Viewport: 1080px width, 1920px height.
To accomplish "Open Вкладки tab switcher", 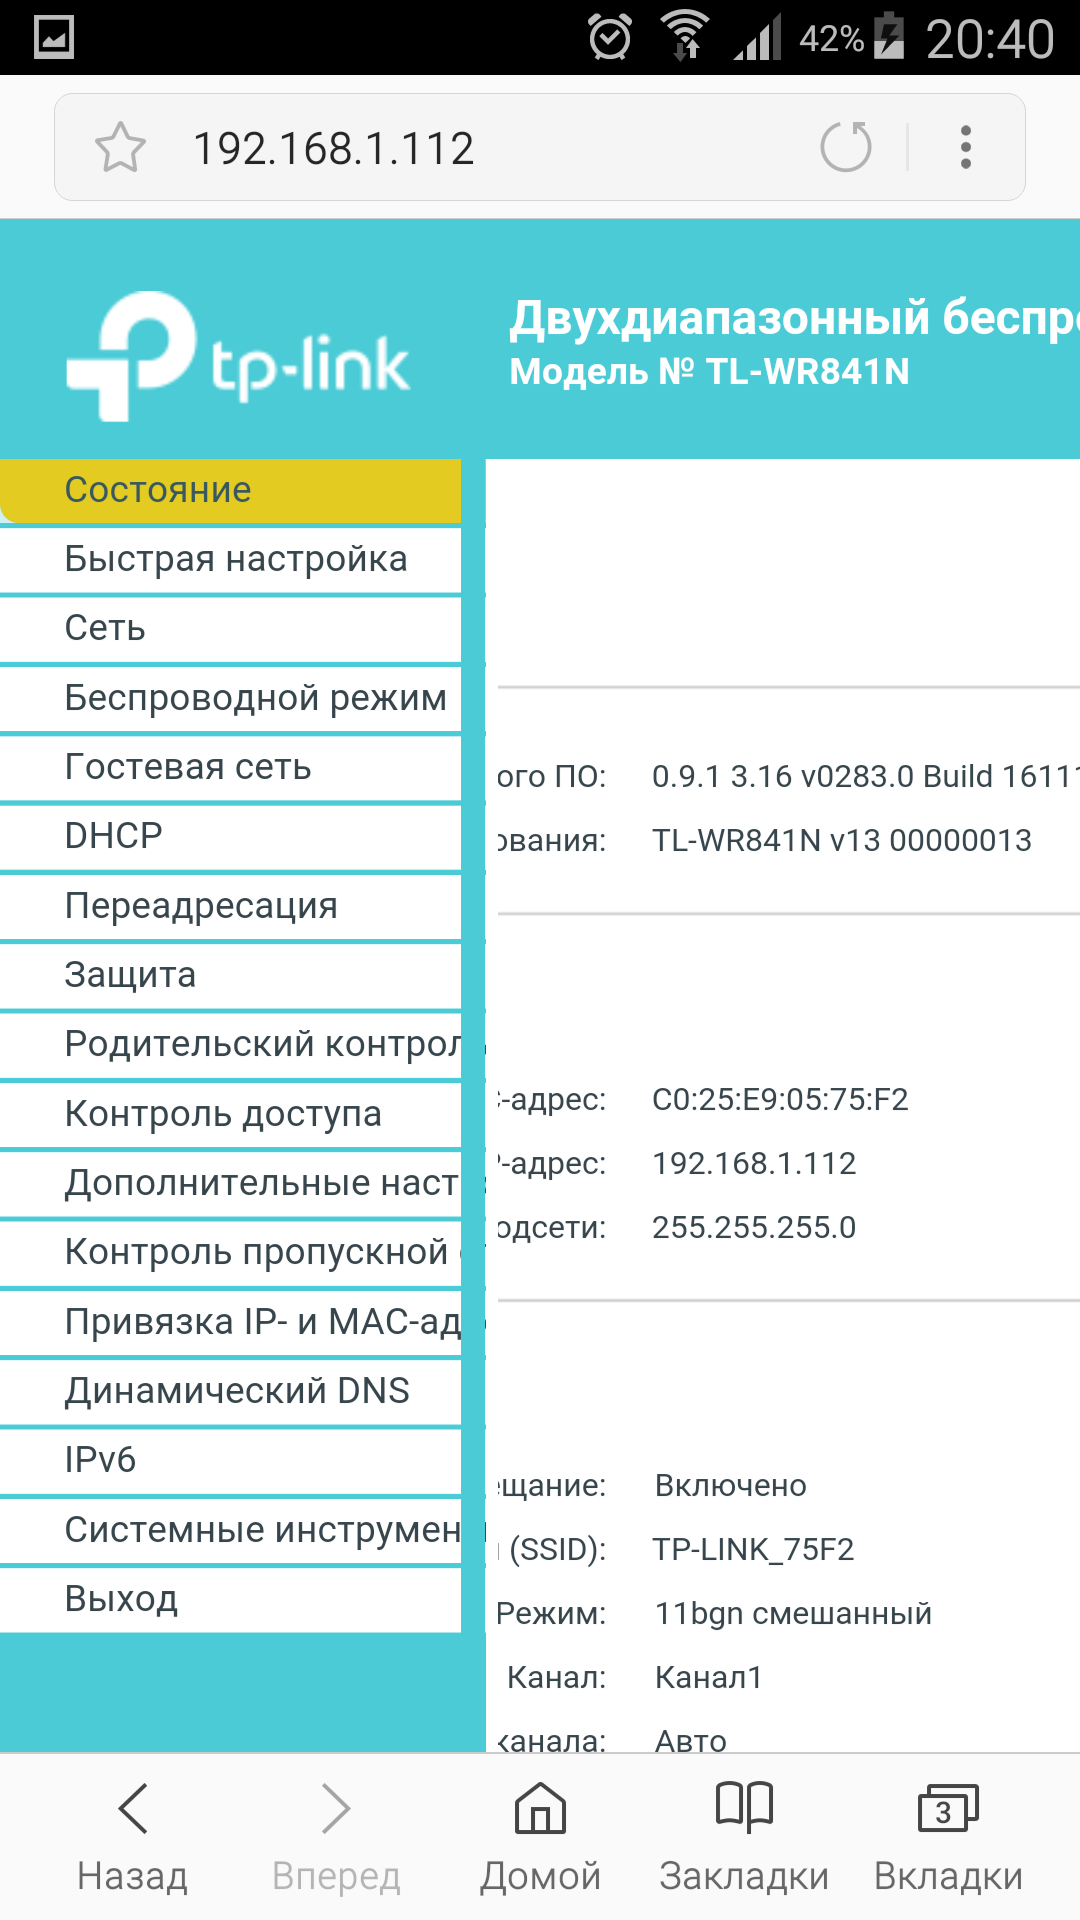I will [948, 1838].
